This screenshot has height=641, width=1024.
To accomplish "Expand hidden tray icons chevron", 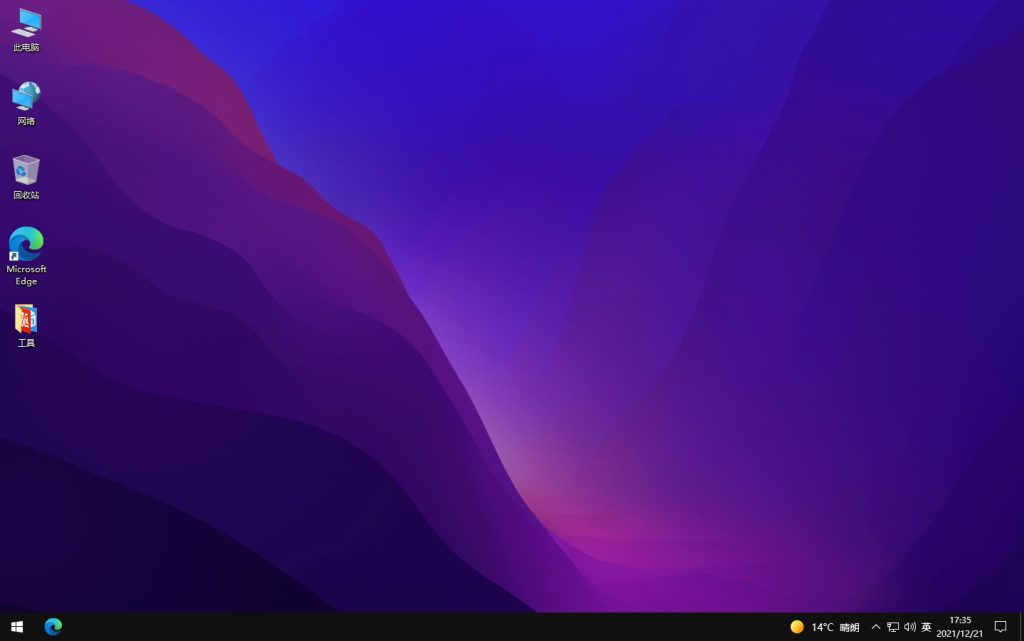I will coord(875,628).
